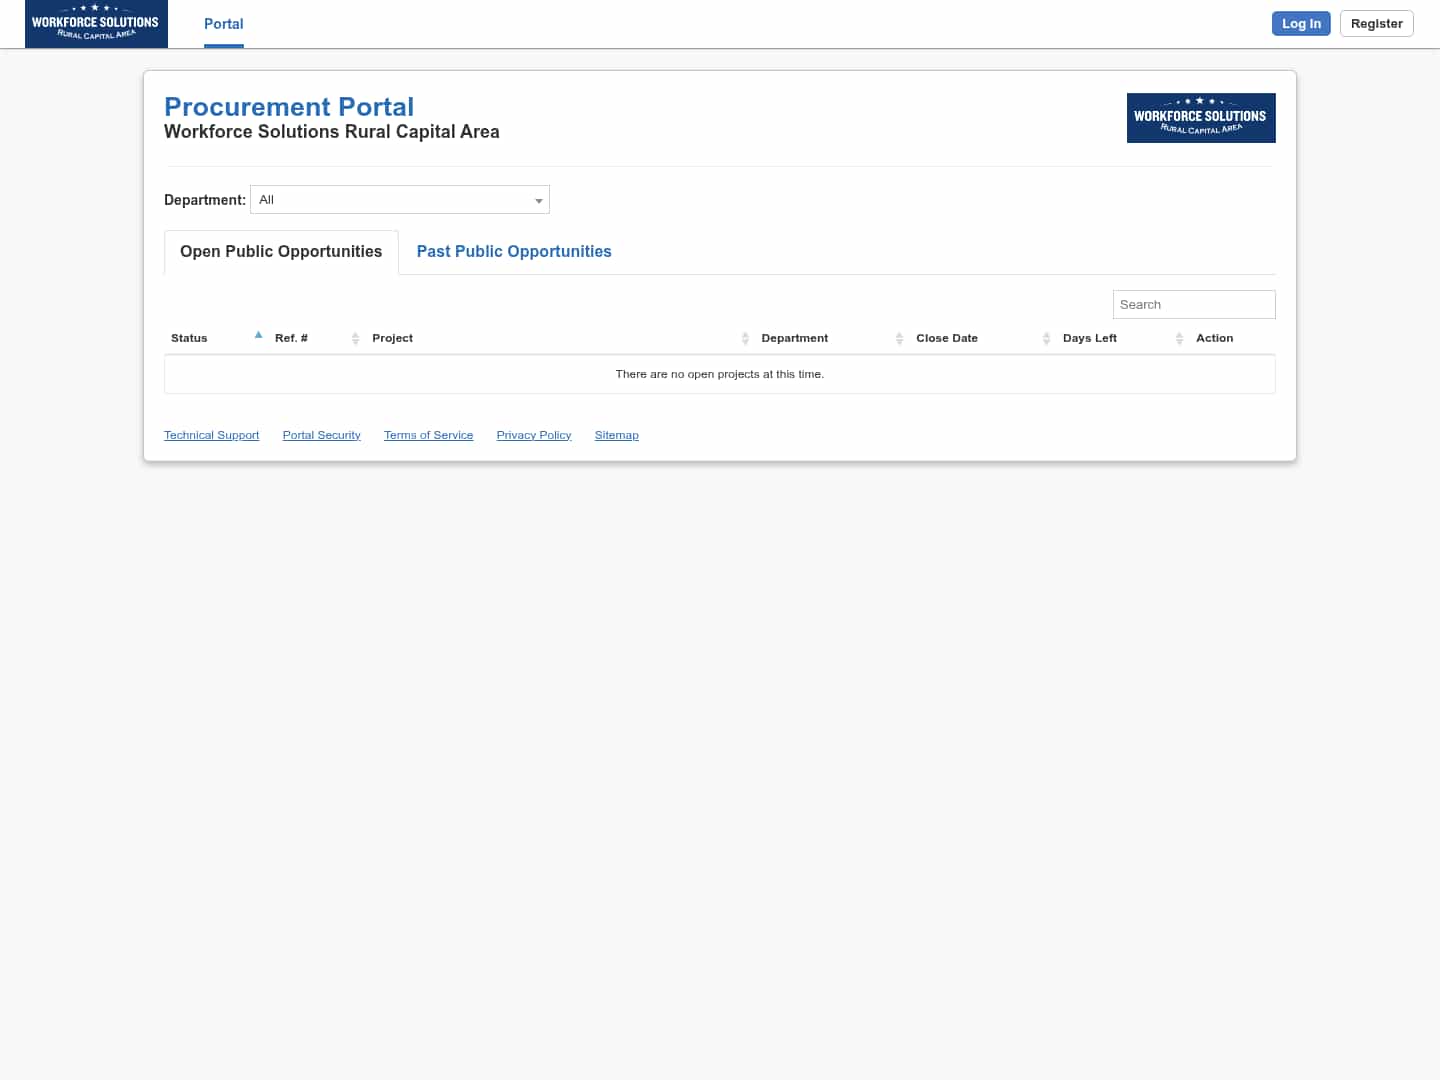Image resolution: width=1440 pixels, height=1080 pixels.
Task: Click the Ref. # column sort icon
Action: point(356,338)
